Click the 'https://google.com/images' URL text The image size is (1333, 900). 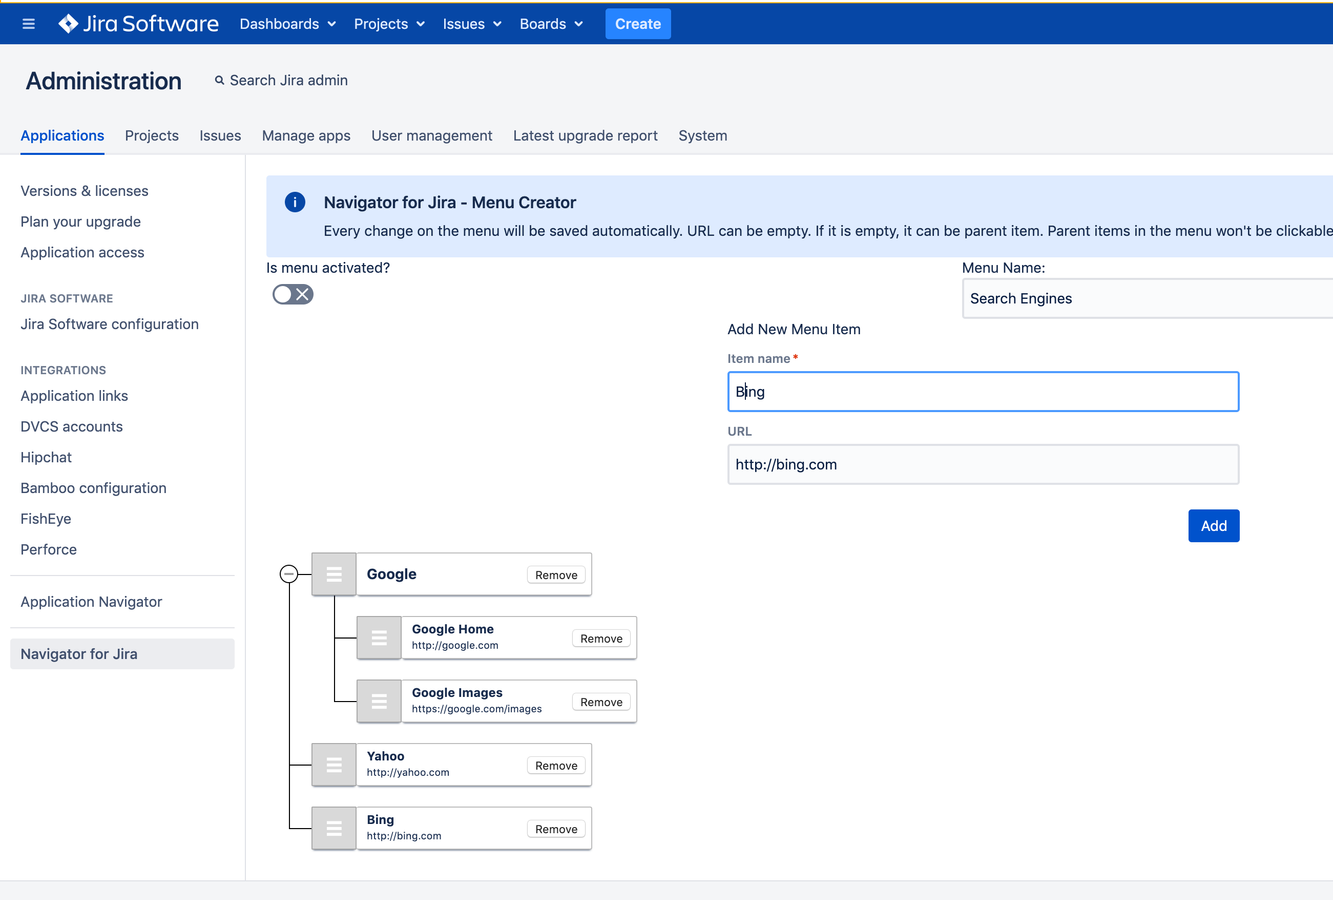click(x=477, y=709)
